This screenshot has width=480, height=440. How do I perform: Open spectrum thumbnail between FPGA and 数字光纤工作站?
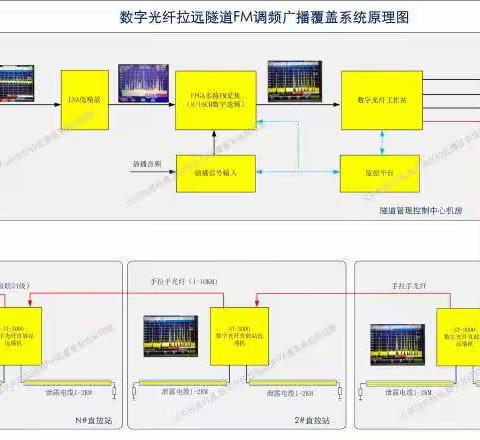tap(295, 81)
